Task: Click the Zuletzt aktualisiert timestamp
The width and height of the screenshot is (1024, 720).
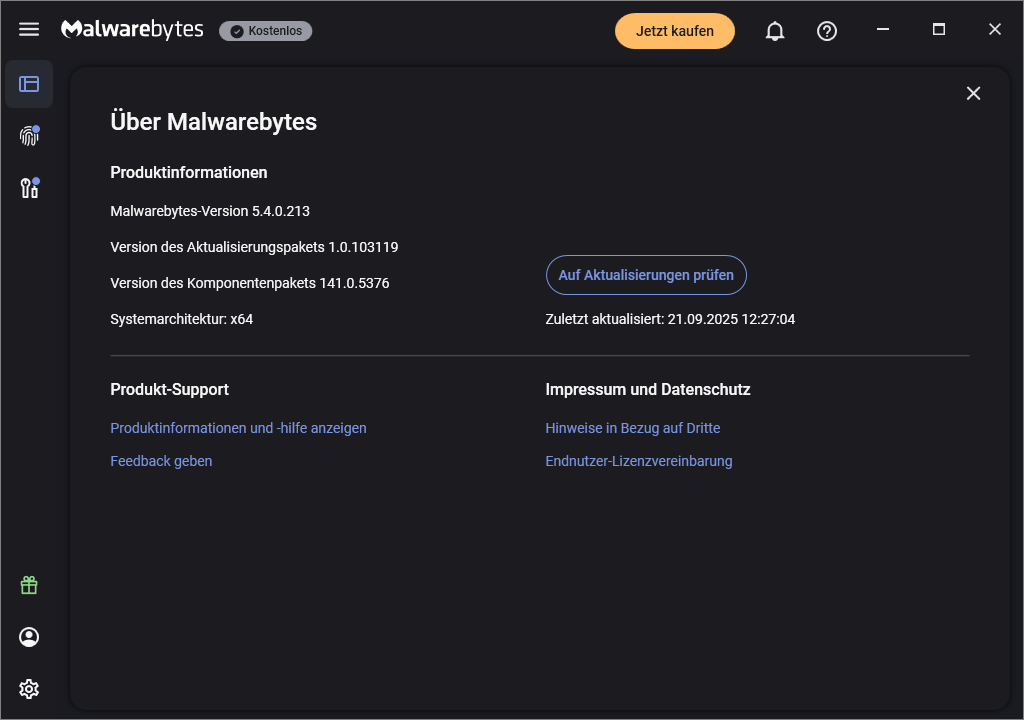Action: (670, 319)
